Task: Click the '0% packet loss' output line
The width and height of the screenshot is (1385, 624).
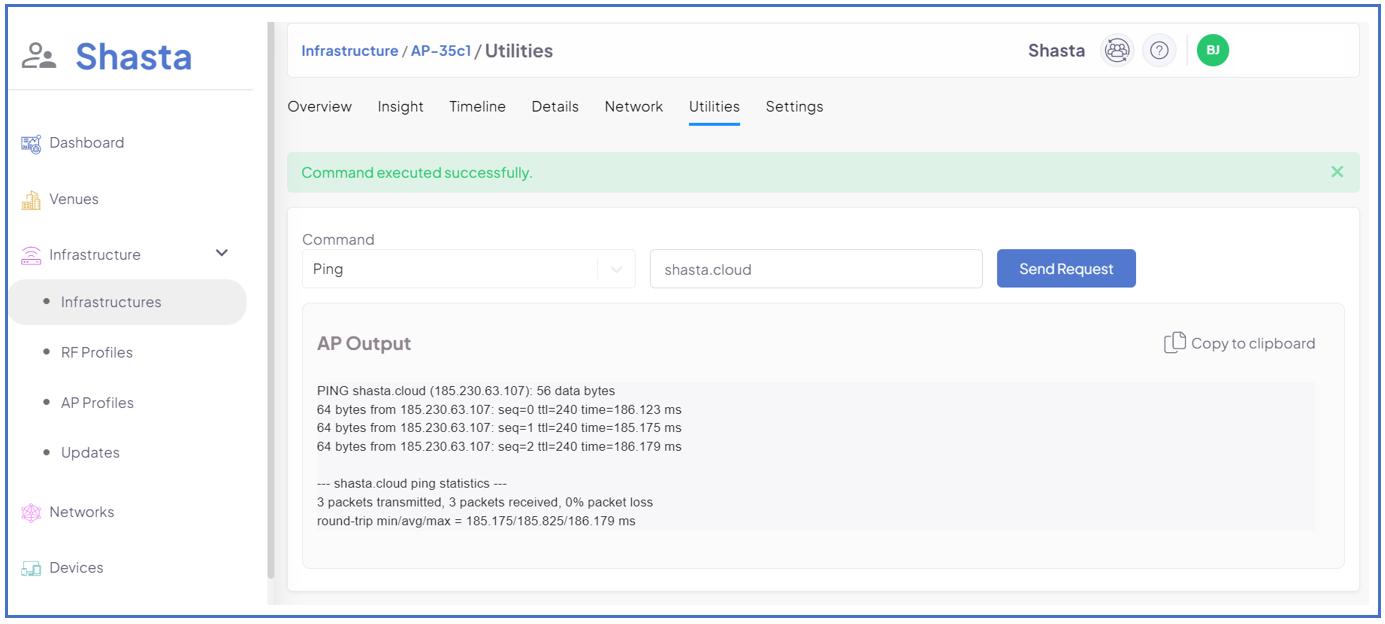Action: coord(485,502)
